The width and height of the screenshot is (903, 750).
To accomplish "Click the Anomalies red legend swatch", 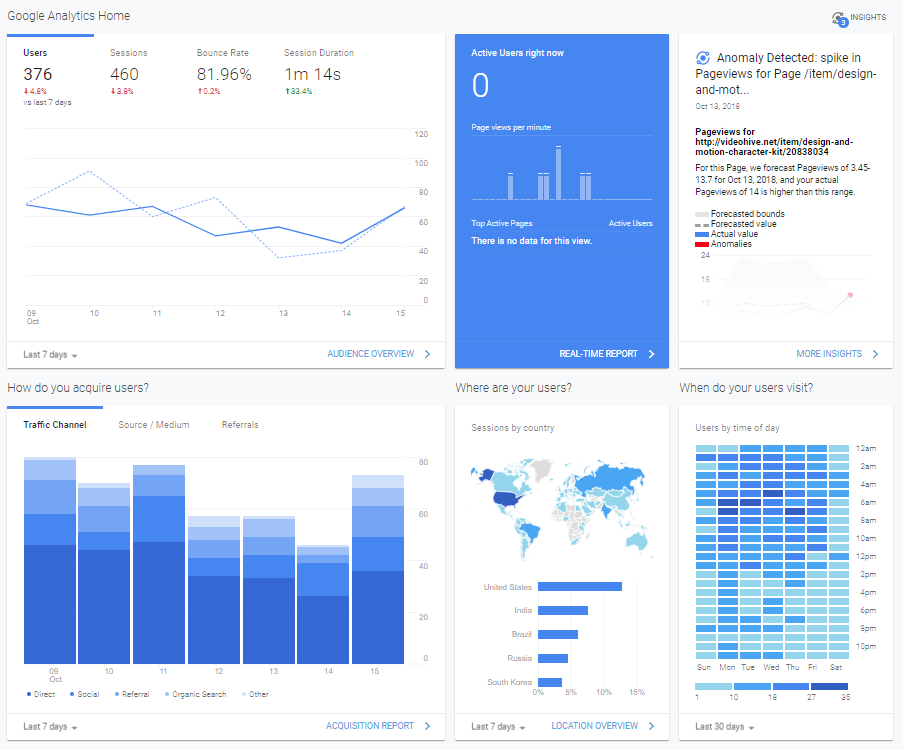I will [701, 245].
